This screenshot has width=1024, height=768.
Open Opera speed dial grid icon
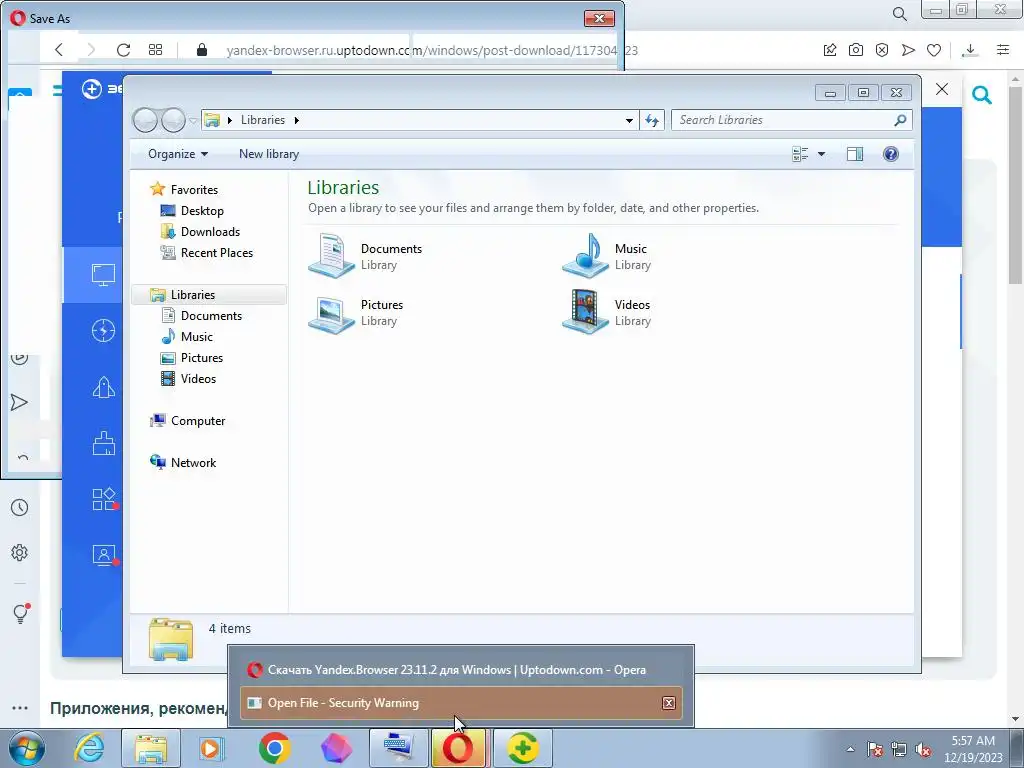pyautogui.click(x=155, y=50)
